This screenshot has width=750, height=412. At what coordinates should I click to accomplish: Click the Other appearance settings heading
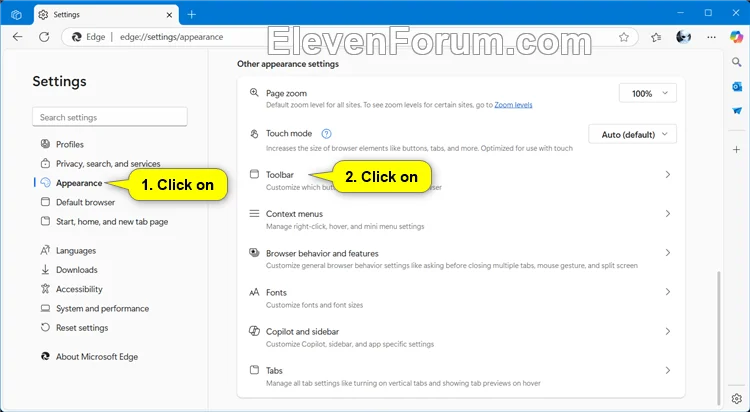(x=288, y=64)
